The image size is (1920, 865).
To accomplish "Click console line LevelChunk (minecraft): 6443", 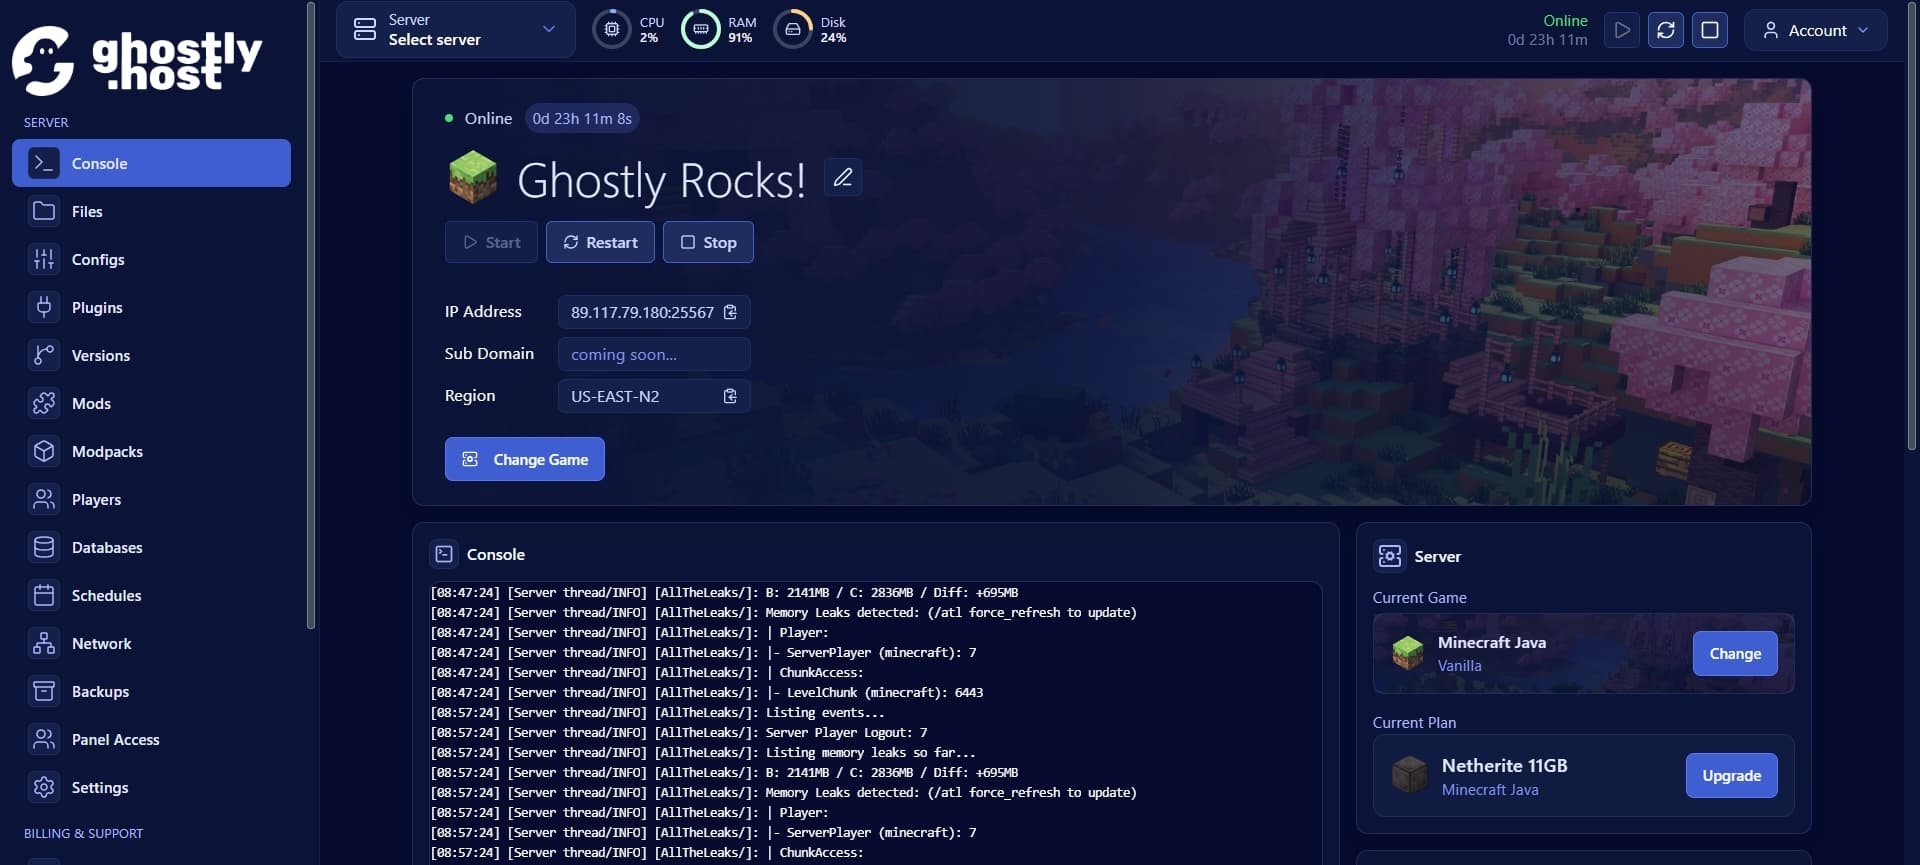I will pyautogui.click(x=707, y=692).
